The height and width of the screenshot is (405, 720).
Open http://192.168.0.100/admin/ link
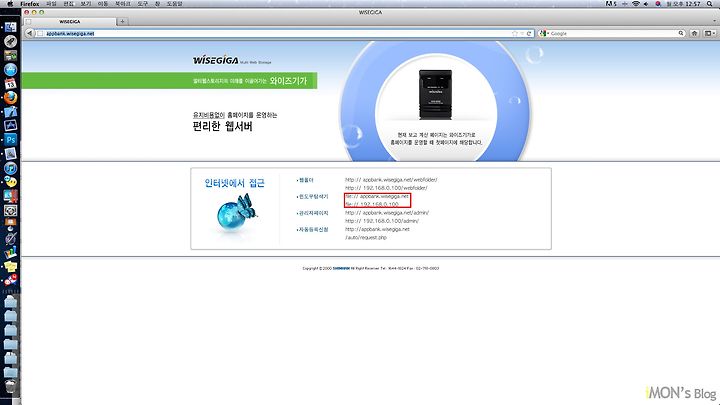(382, 221)
